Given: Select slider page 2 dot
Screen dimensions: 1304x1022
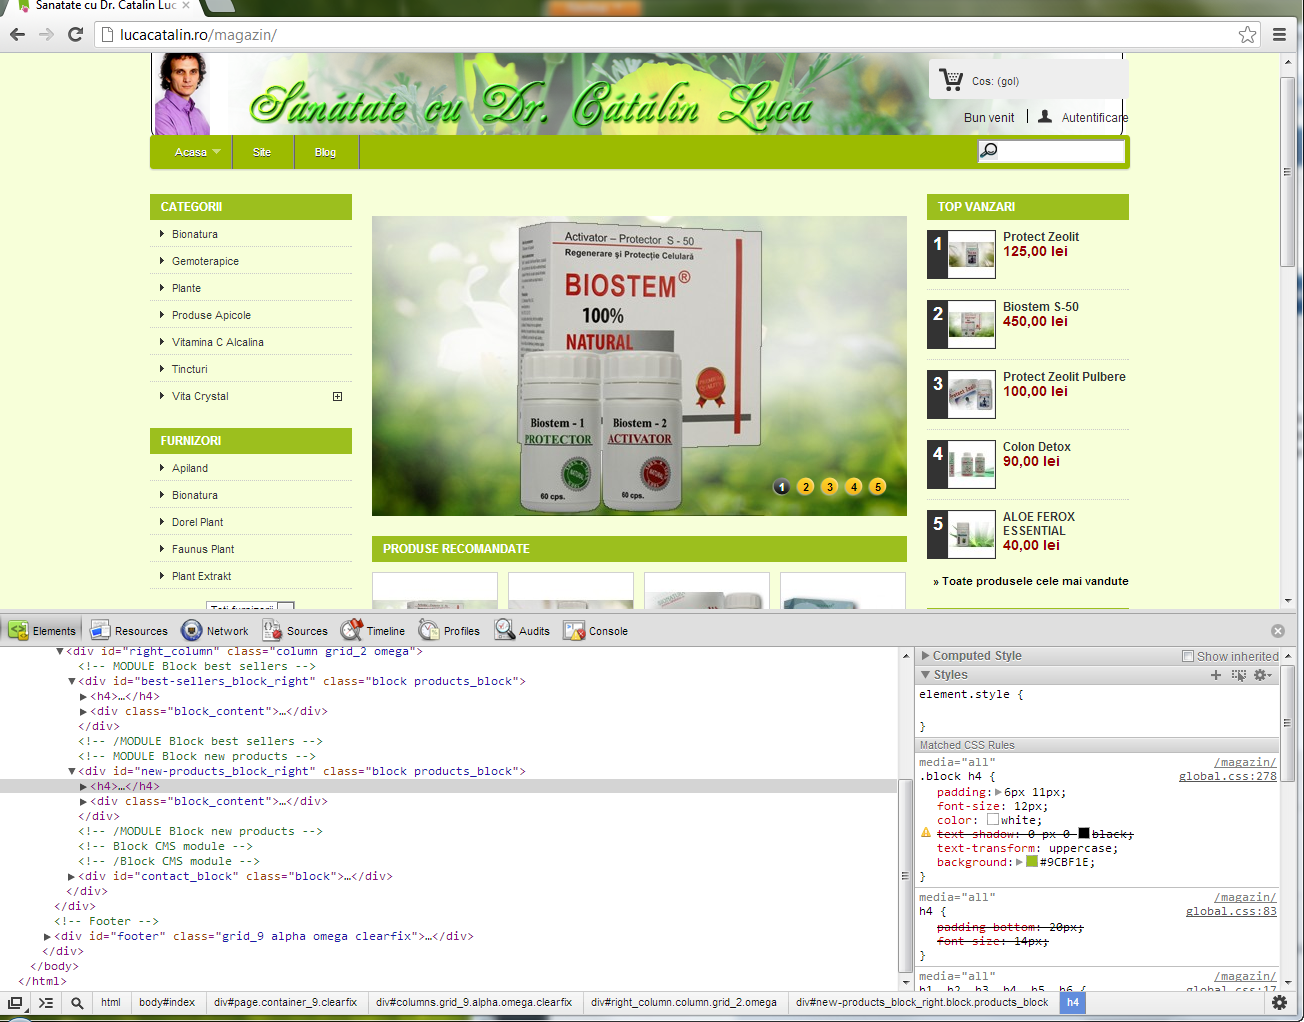Looking at the screenshot, I should click(x=806, y=487).
